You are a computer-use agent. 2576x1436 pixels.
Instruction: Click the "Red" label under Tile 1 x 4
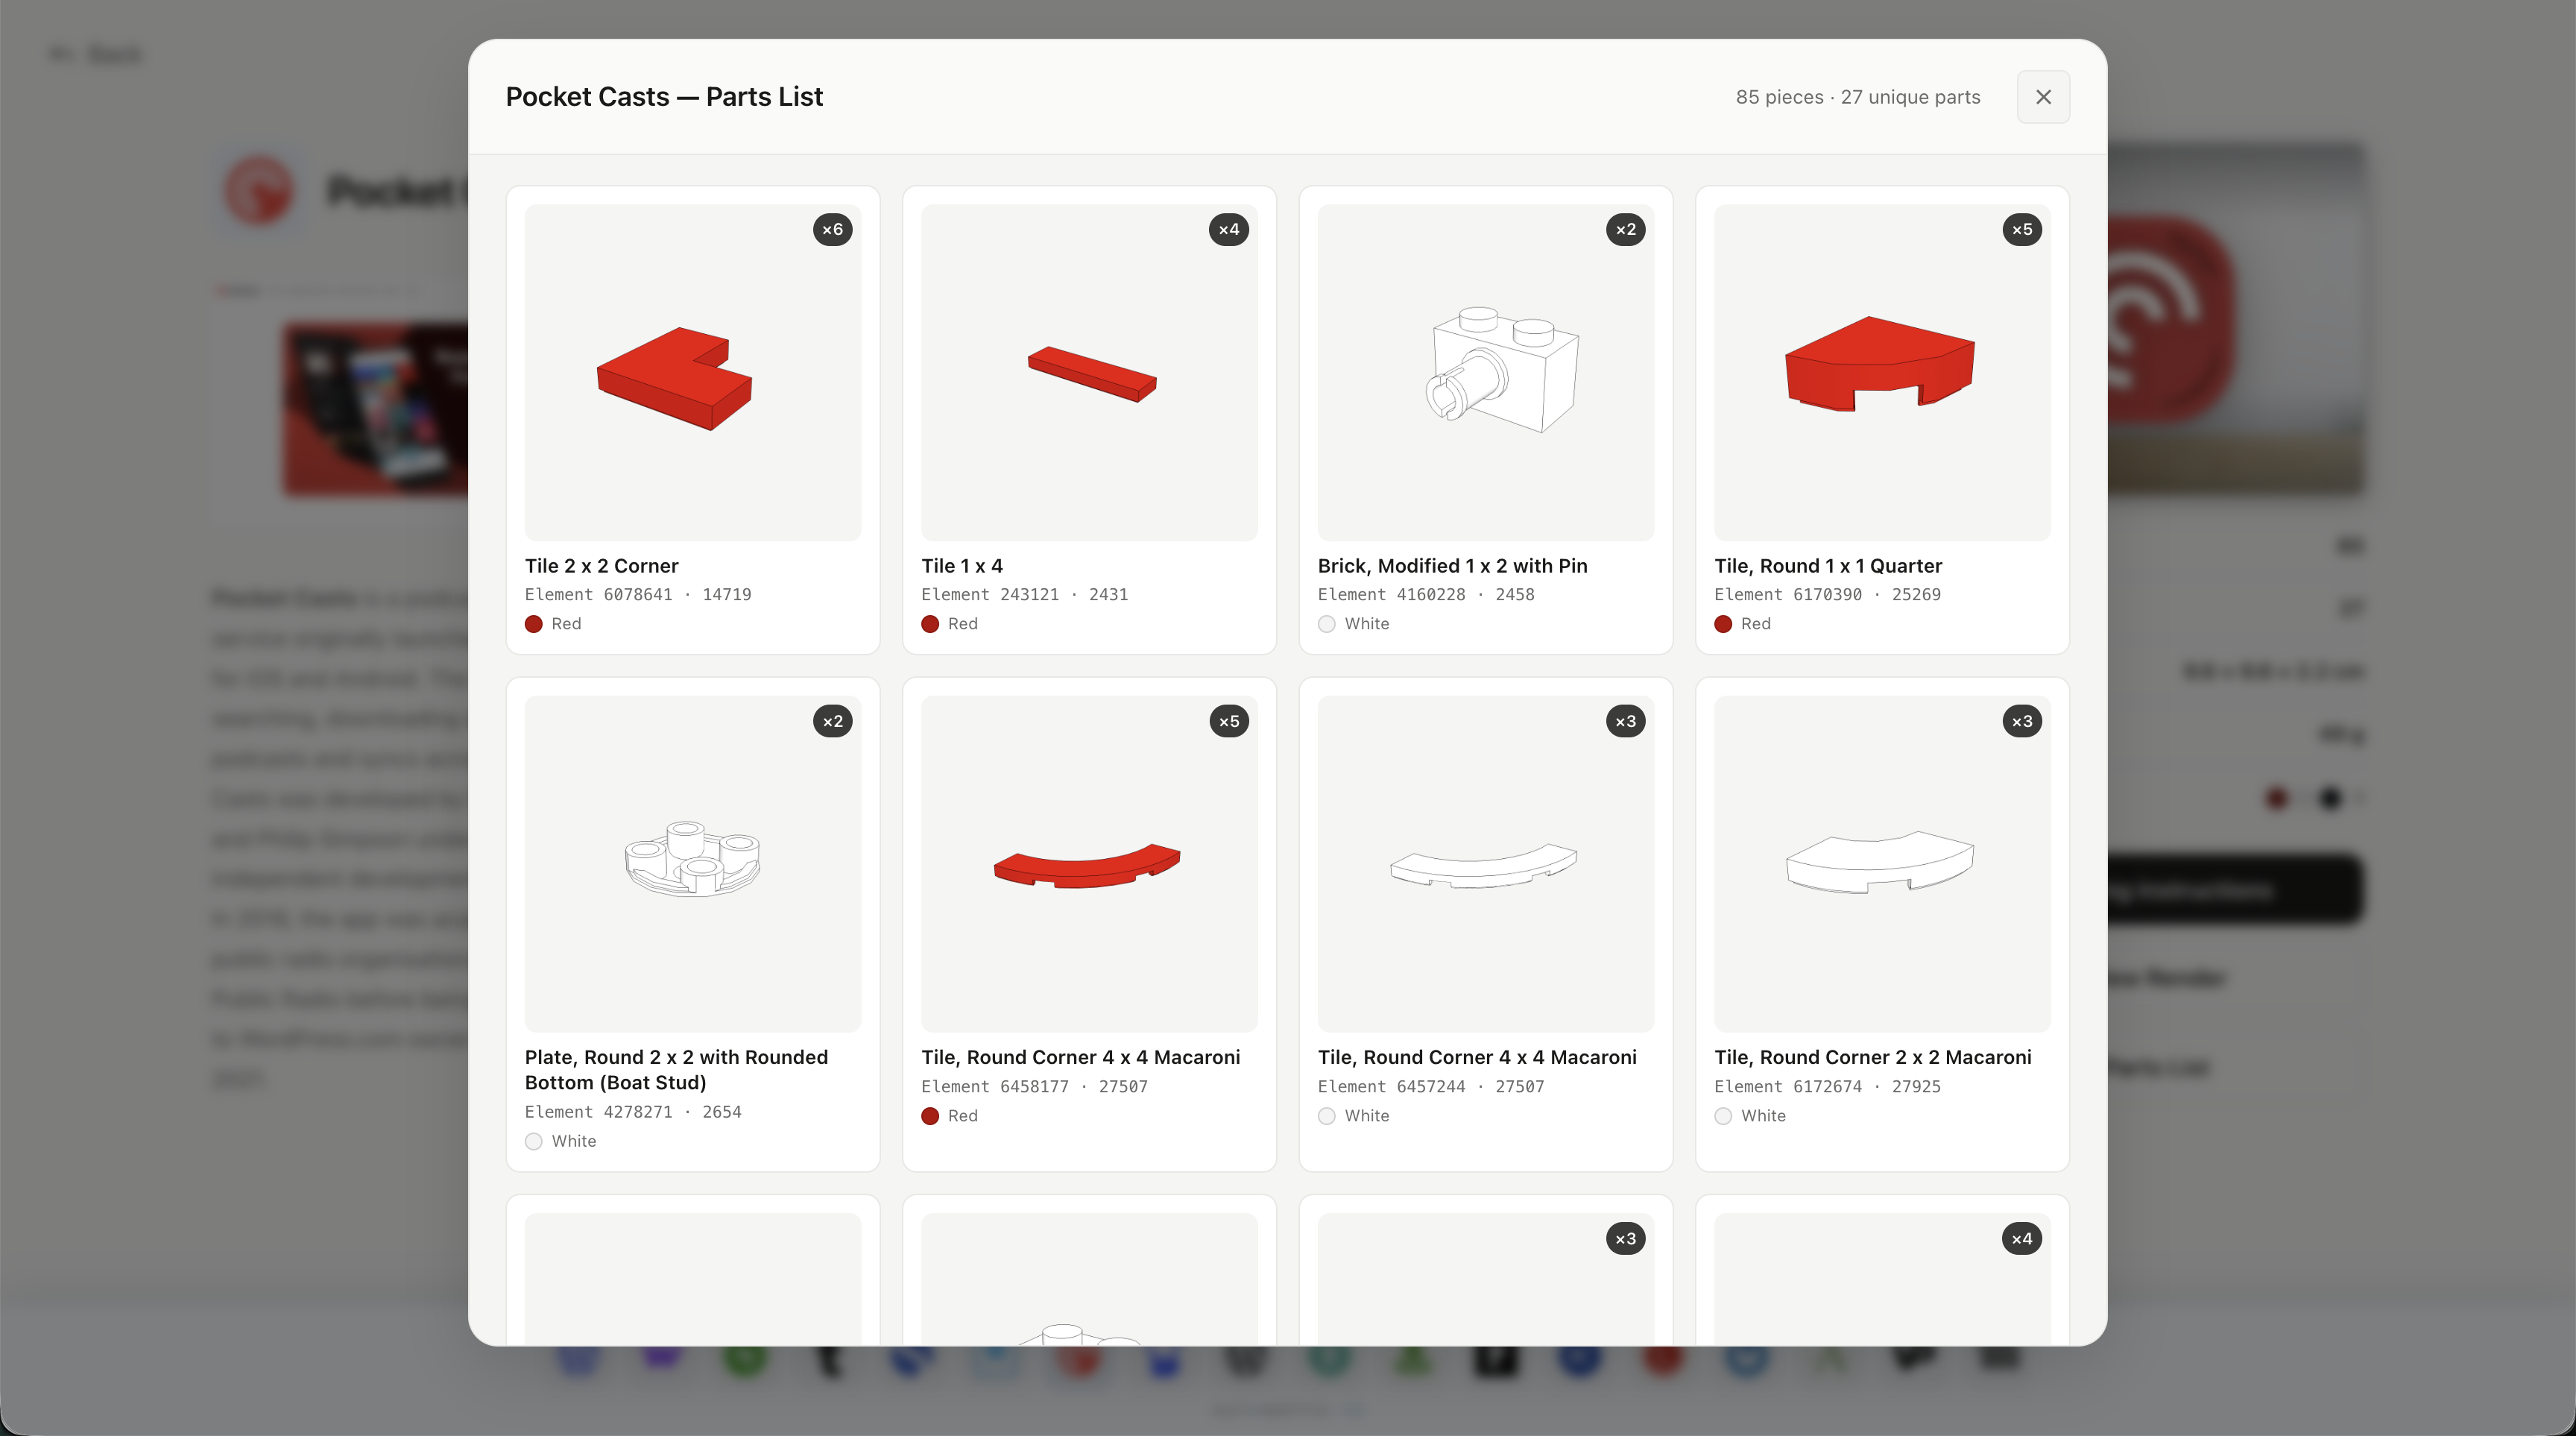[963, 624]
